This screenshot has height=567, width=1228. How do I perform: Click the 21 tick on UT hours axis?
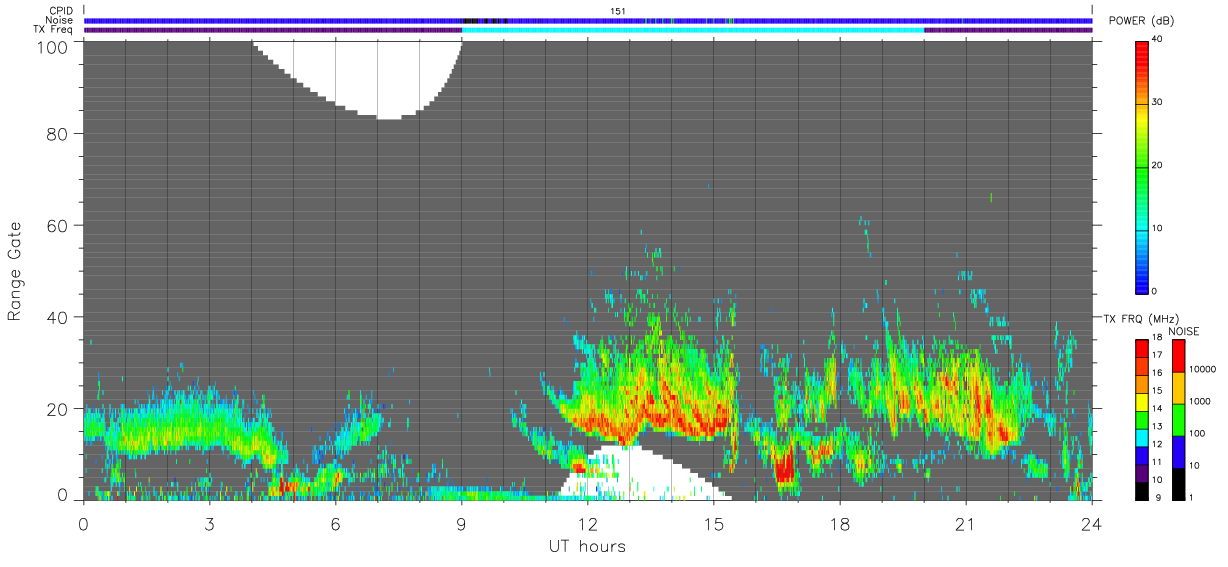966,525
